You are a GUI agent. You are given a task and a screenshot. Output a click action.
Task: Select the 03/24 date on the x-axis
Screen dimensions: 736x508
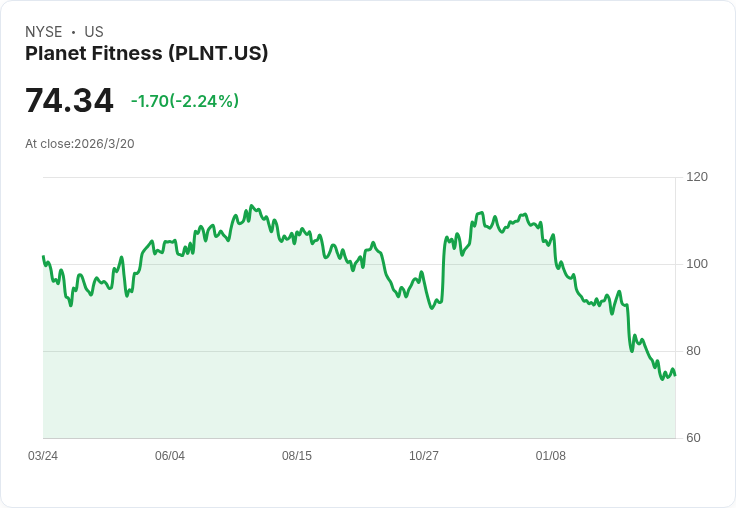pos(43,456)
